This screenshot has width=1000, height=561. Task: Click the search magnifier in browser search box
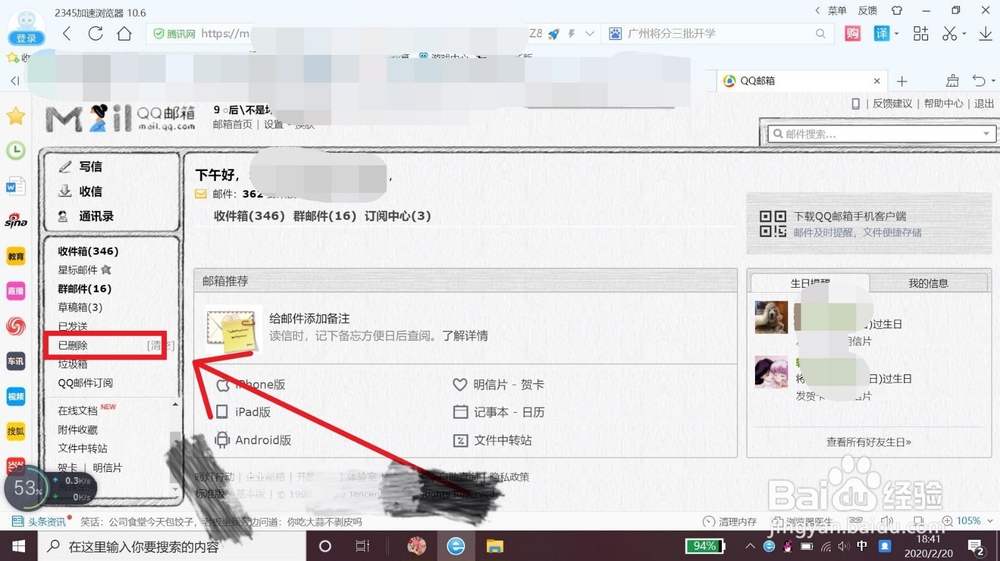(821, 33)
